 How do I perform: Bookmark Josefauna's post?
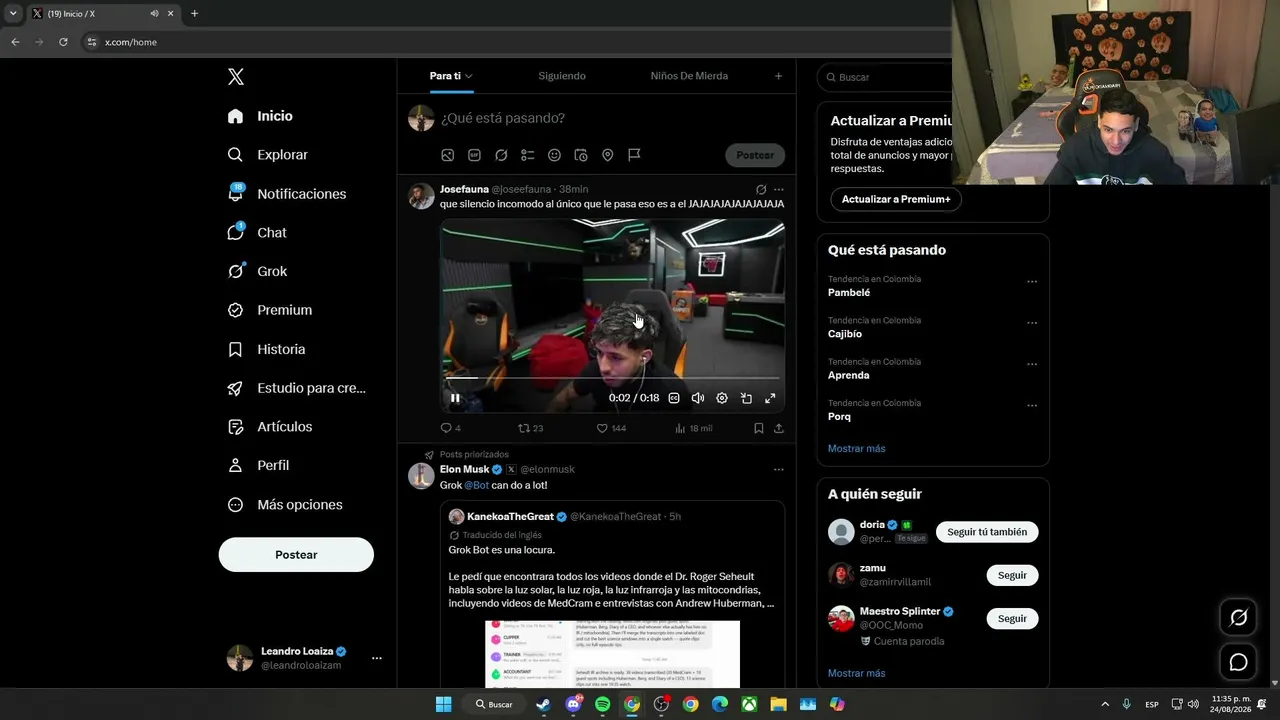coord(759,428)
